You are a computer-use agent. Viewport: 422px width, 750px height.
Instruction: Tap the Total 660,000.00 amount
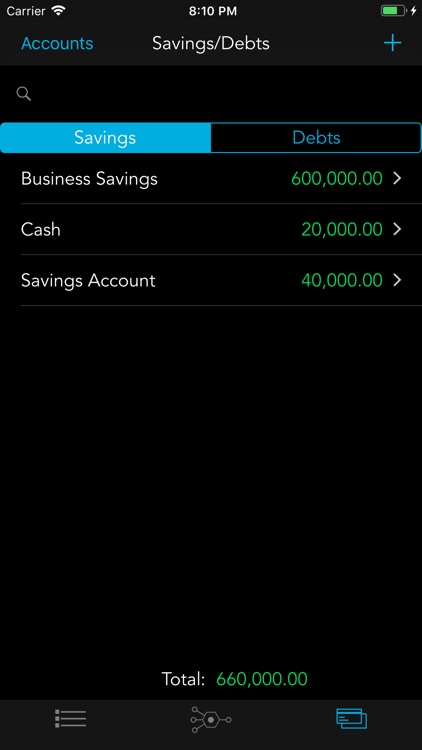click(262, 679)
